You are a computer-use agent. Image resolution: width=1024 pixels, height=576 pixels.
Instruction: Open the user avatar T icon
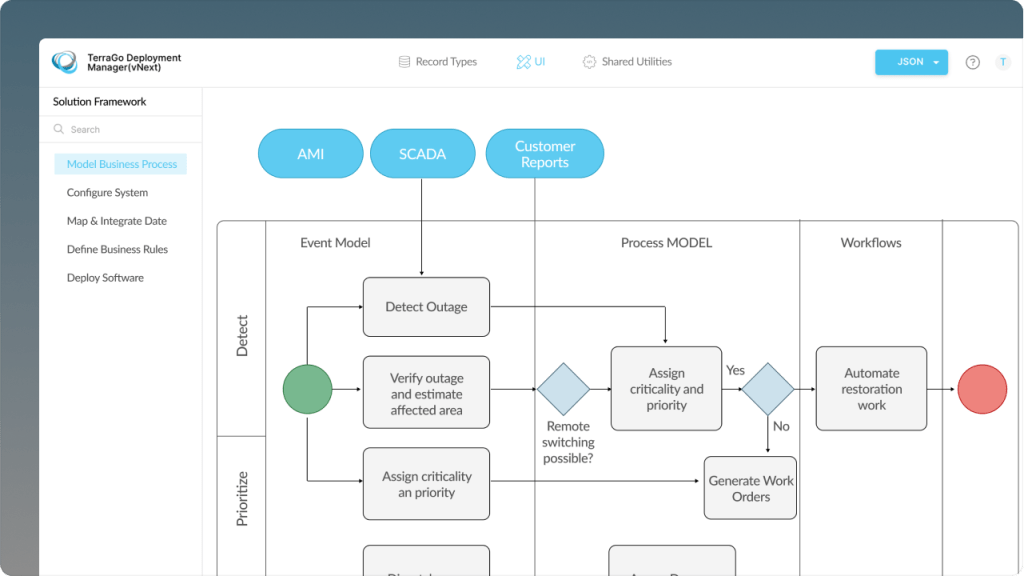[x=1002, y=62]
